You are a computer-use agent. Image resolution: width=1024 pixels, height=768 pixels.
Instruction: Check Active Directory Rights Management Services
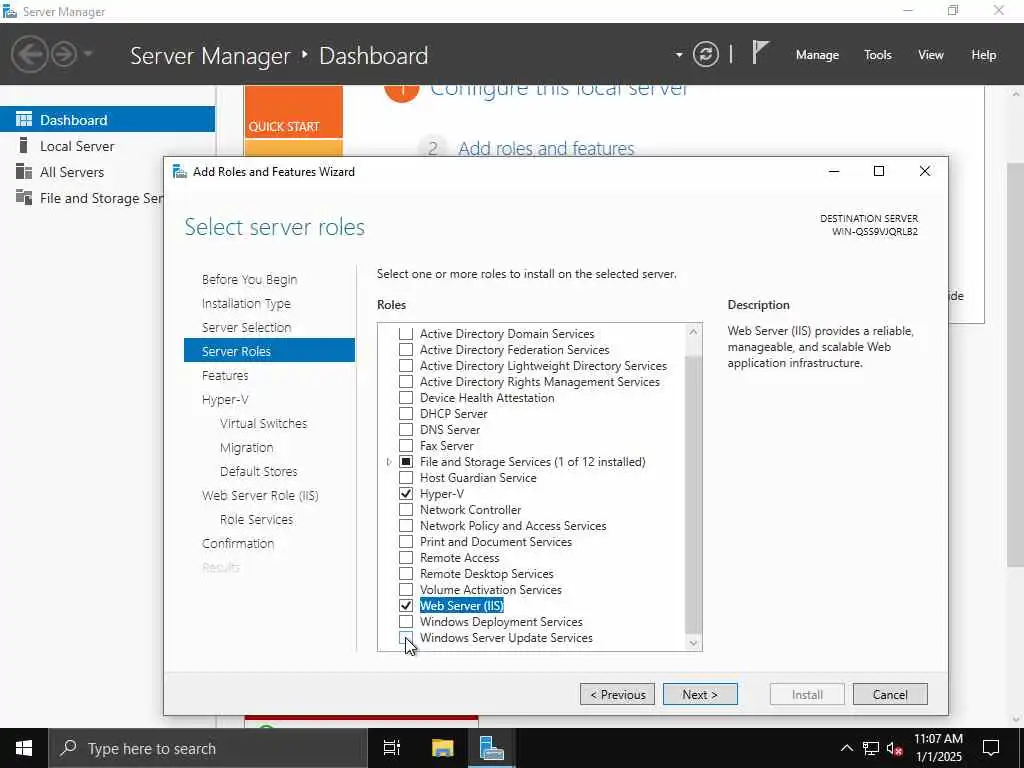(406, 382)
